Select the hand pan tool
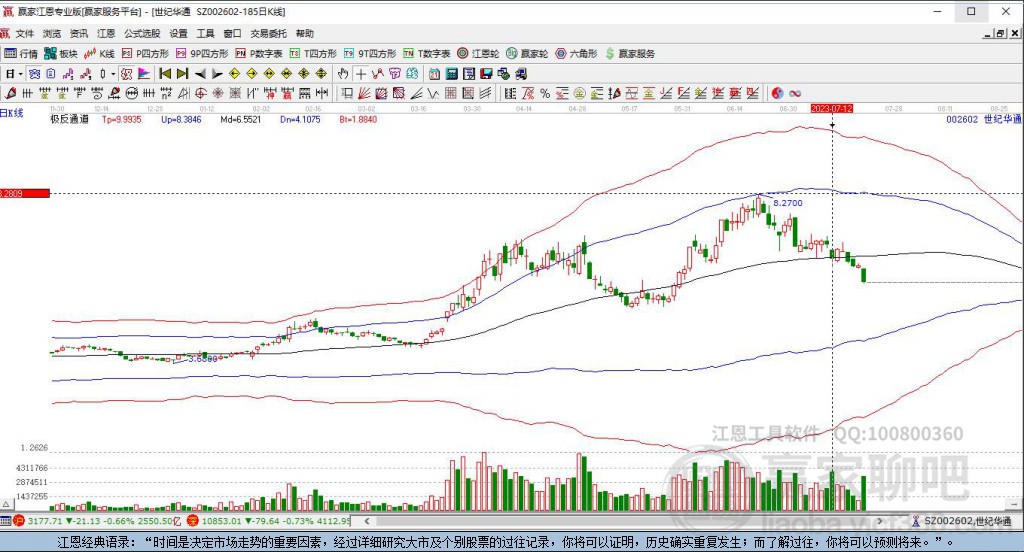 (x=342, y=74)
